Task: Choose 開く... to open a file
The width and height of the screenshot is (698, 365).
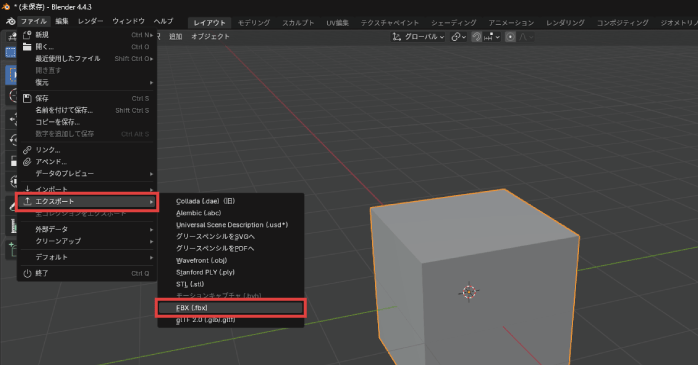Action: click(87, 47)
